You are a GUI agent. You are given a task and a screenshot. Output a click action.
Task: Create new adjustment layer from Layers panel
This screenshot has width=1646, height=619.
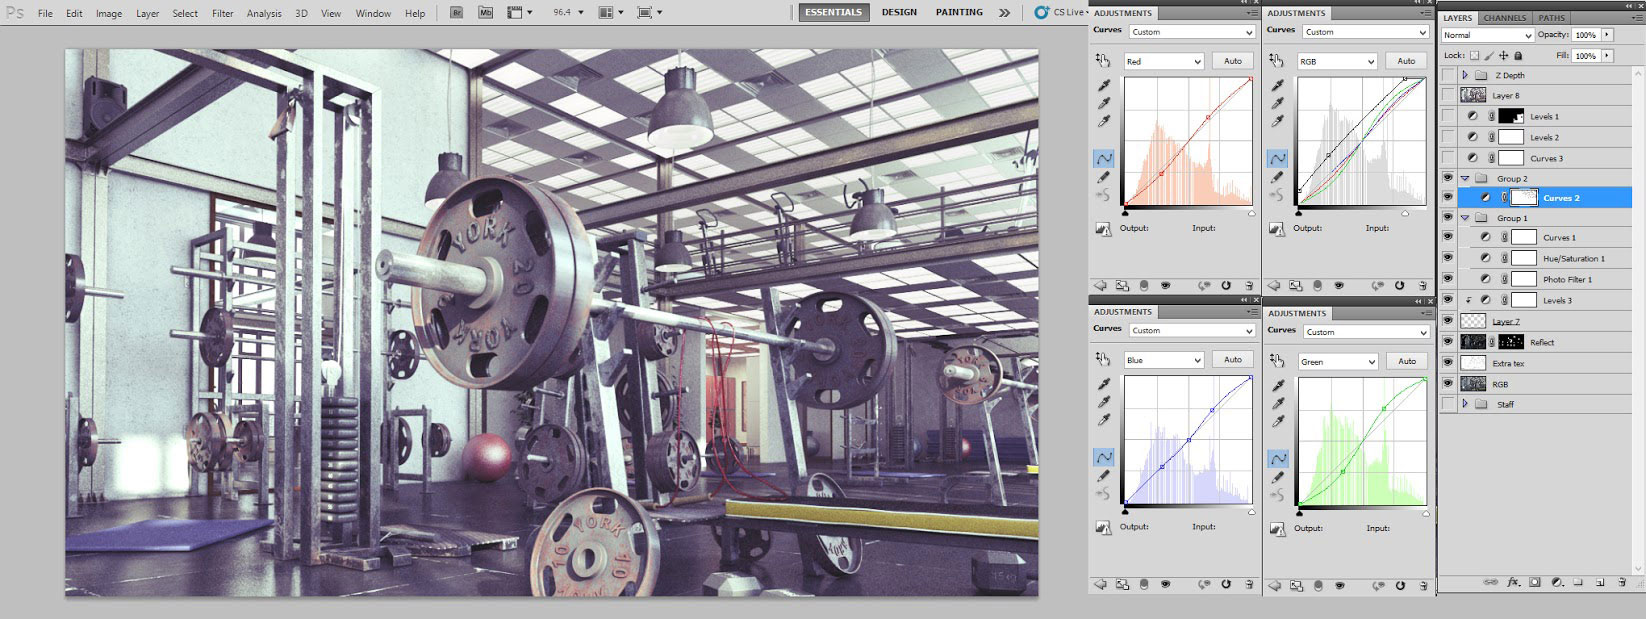click(1557, 582)
